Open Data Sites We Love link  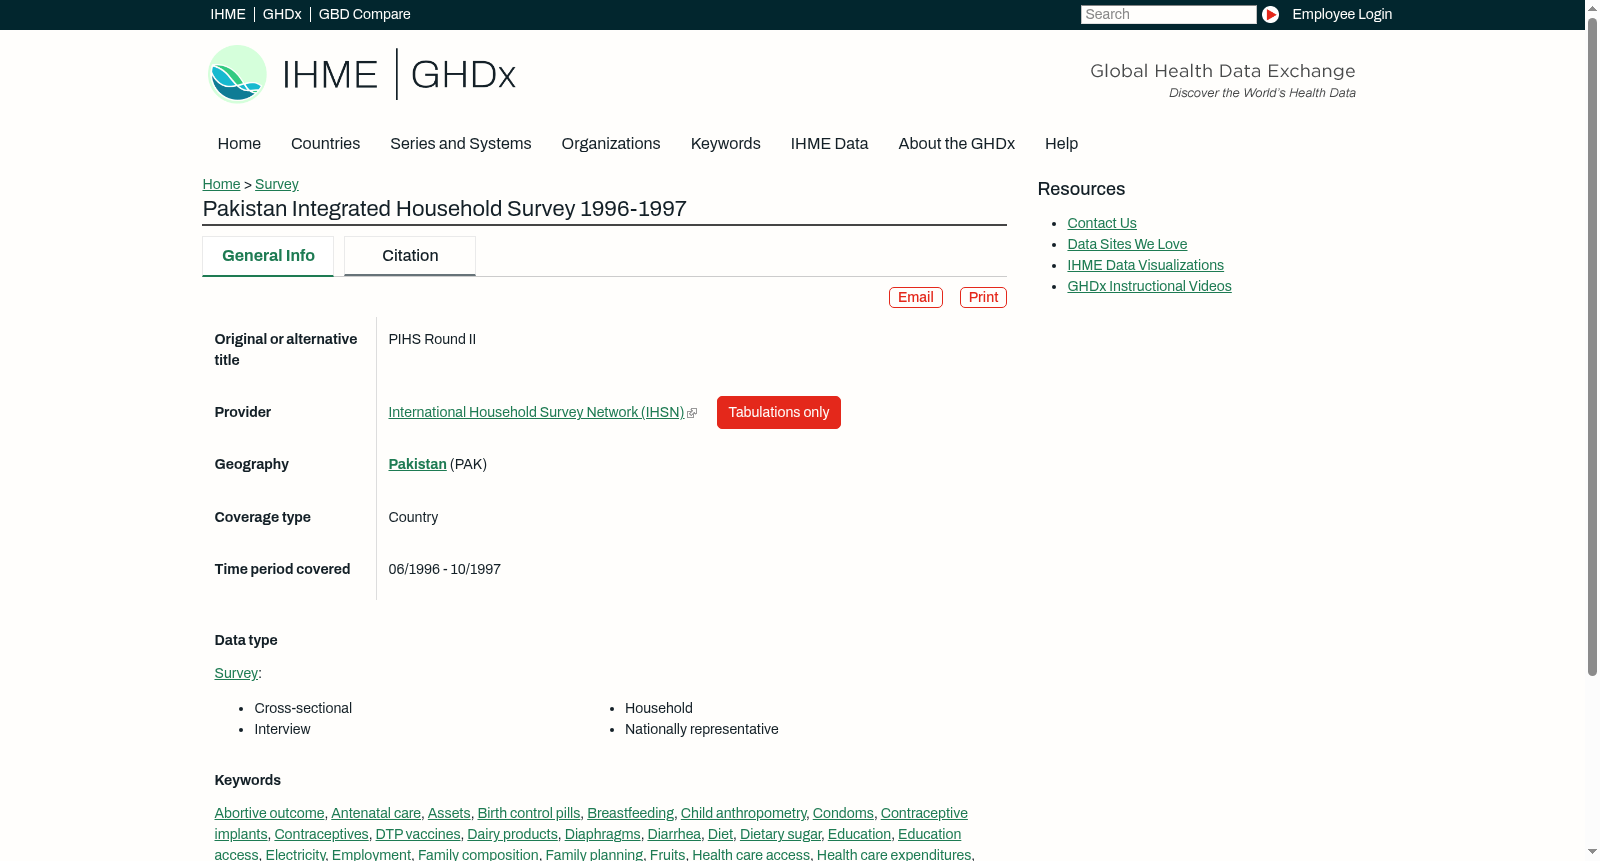coord(1127,244)
